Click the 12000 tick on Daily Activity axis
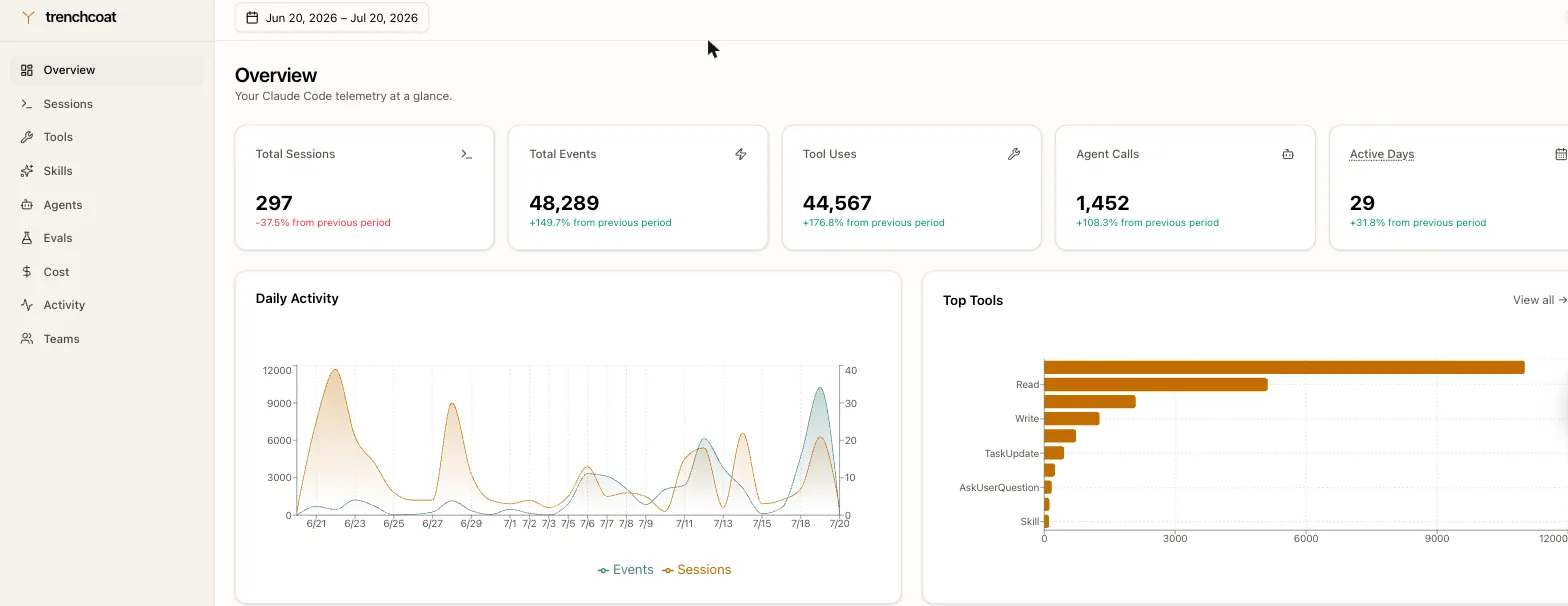 coord(277,370)
